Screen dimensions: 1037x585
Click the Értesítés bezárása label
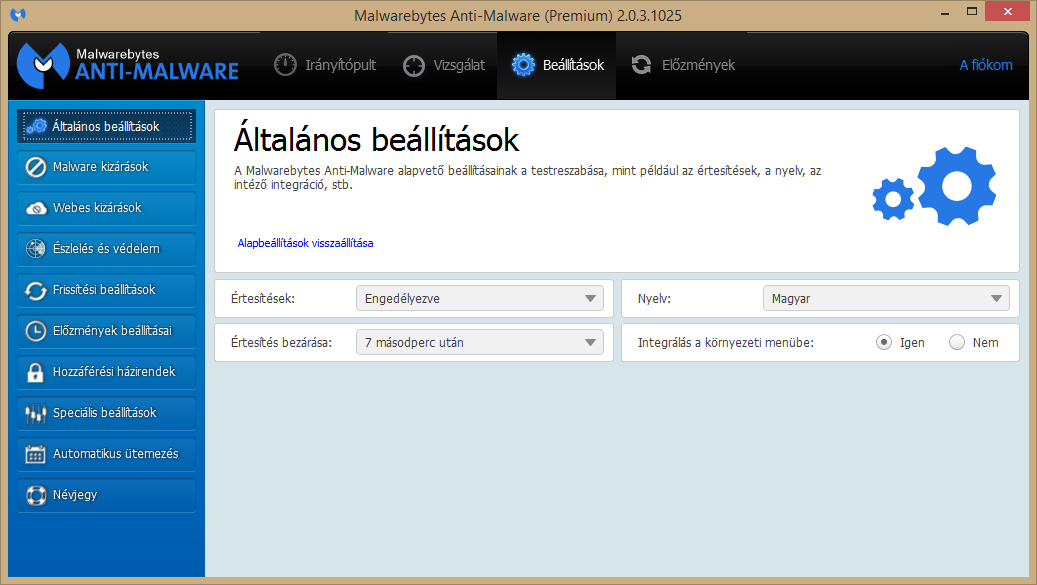(281, 342)
